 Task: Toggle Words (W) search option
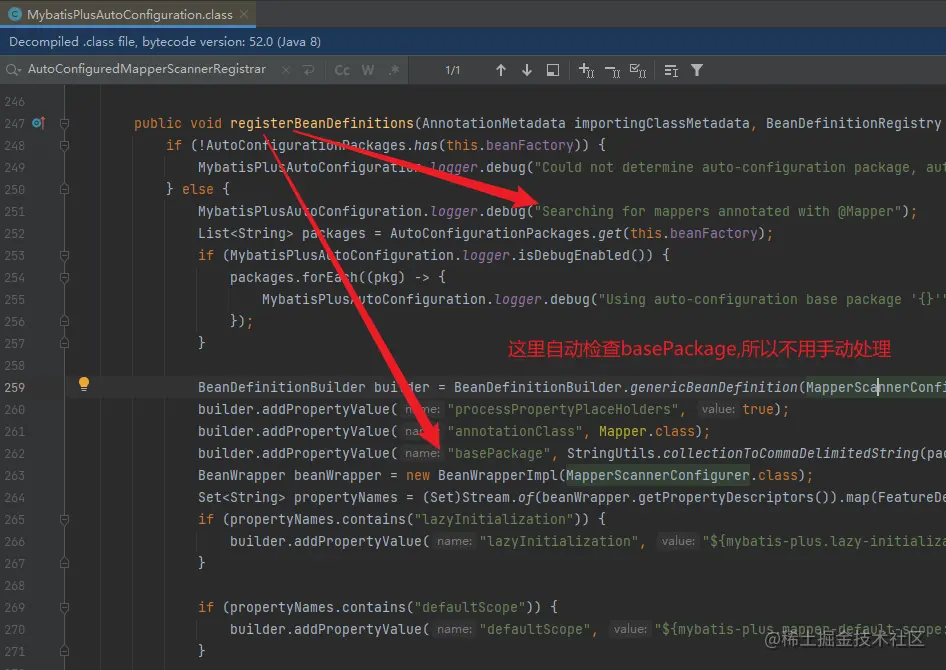click(367, 70)
